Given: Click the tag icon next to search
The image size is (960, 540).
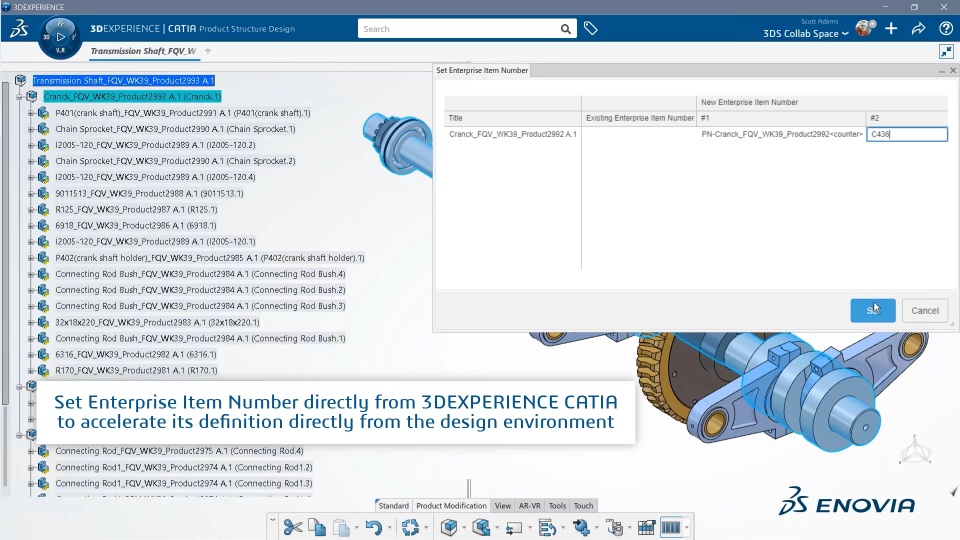Looking at the screenshot, I should pyautogui.click(x=590, y=28).
